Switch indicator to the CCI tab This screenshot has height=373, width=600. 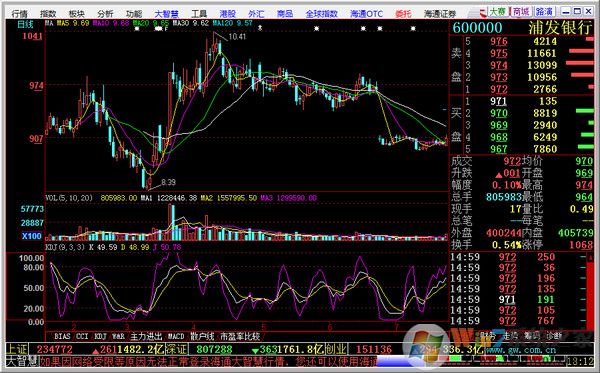pyautogui.click(x=82, y=336)
